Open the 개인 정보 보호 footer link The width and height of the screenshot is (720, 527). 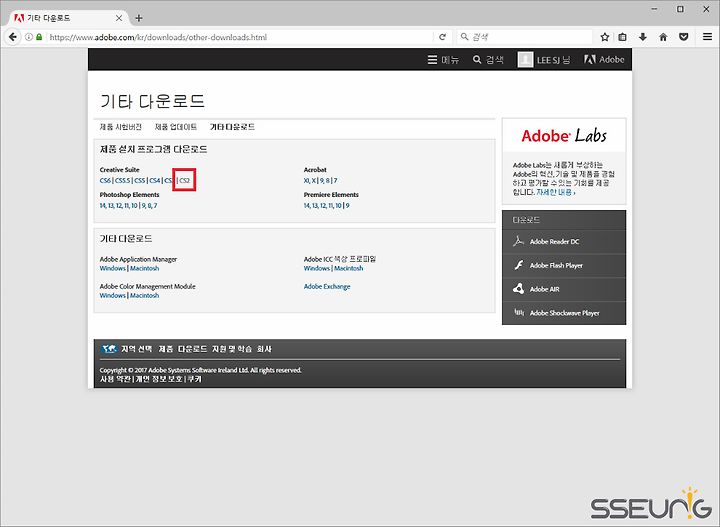point(159,379)
